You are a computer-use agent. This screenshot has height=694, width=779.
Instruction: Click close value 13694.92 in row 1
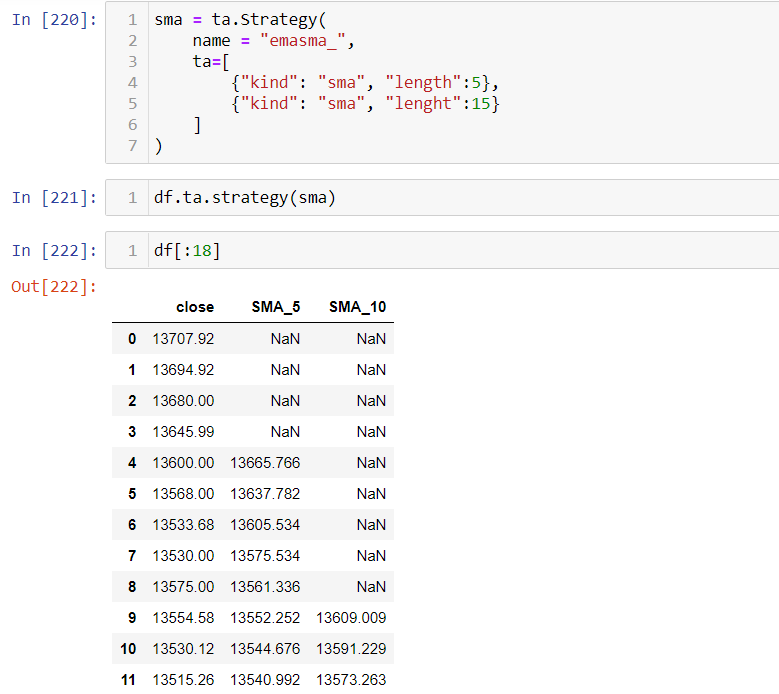(183, 370)
